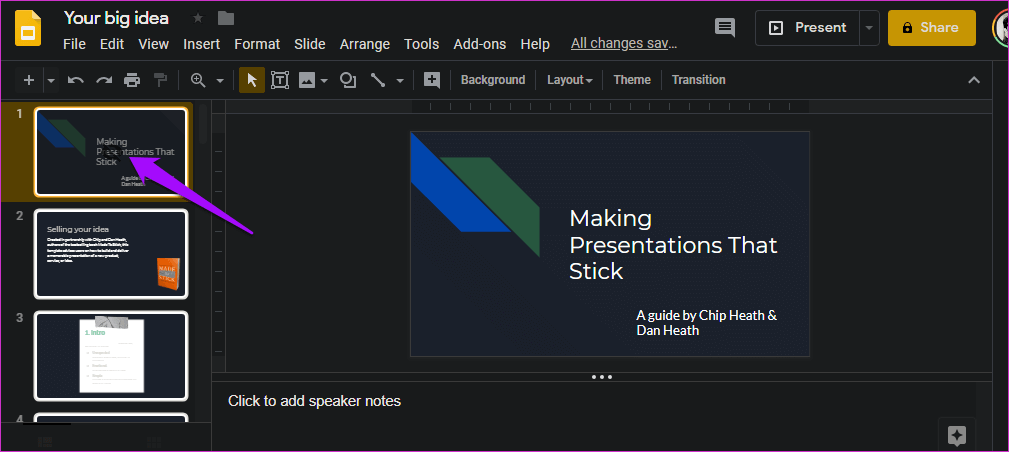Viewport: 1009px width, 452px height.
Task: Open the Arrange menu
Action: 365,44
